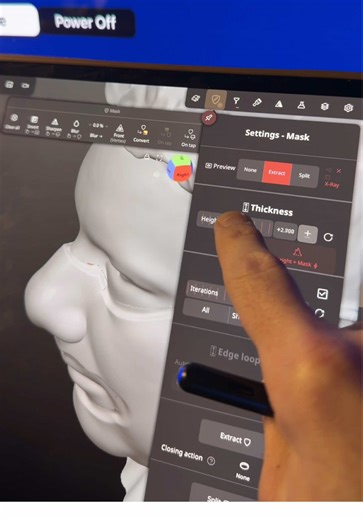The height and width of the screenshot is (520, 363).
Task: Tap the plus button beside thickness value
Action: pyautogui.click(x=308, y=234)
